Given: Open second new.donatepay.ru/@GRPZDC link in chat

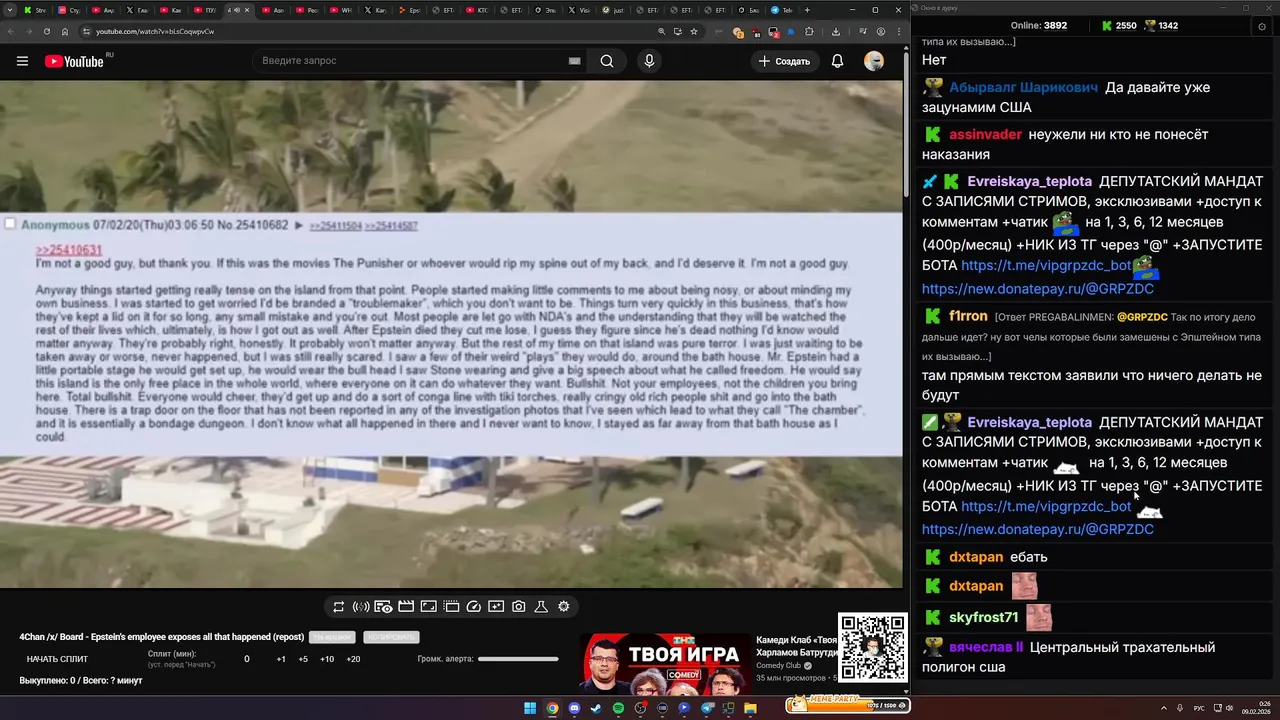Looking at the screenshot, I should point(1037,529).
